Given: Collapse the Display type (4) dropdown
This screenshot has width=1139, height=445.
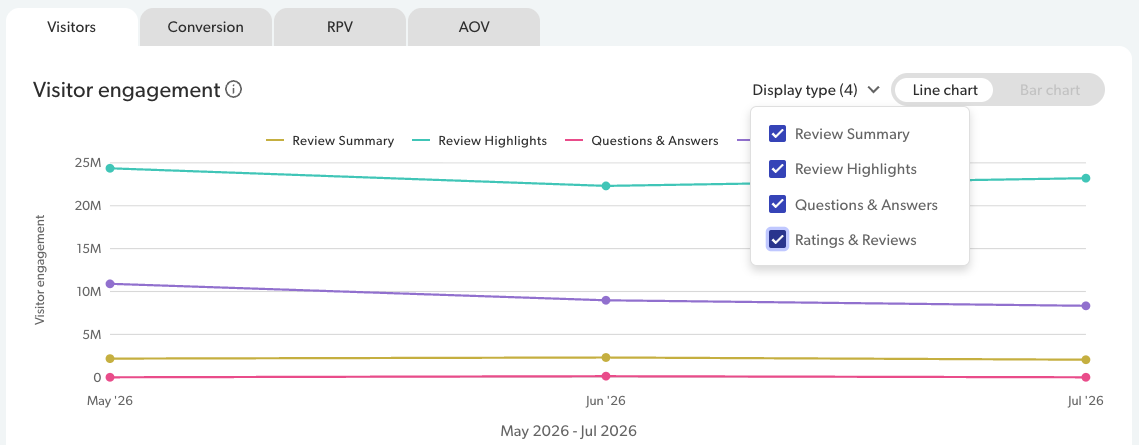Looking at the screenshot, I should [816, 90].
